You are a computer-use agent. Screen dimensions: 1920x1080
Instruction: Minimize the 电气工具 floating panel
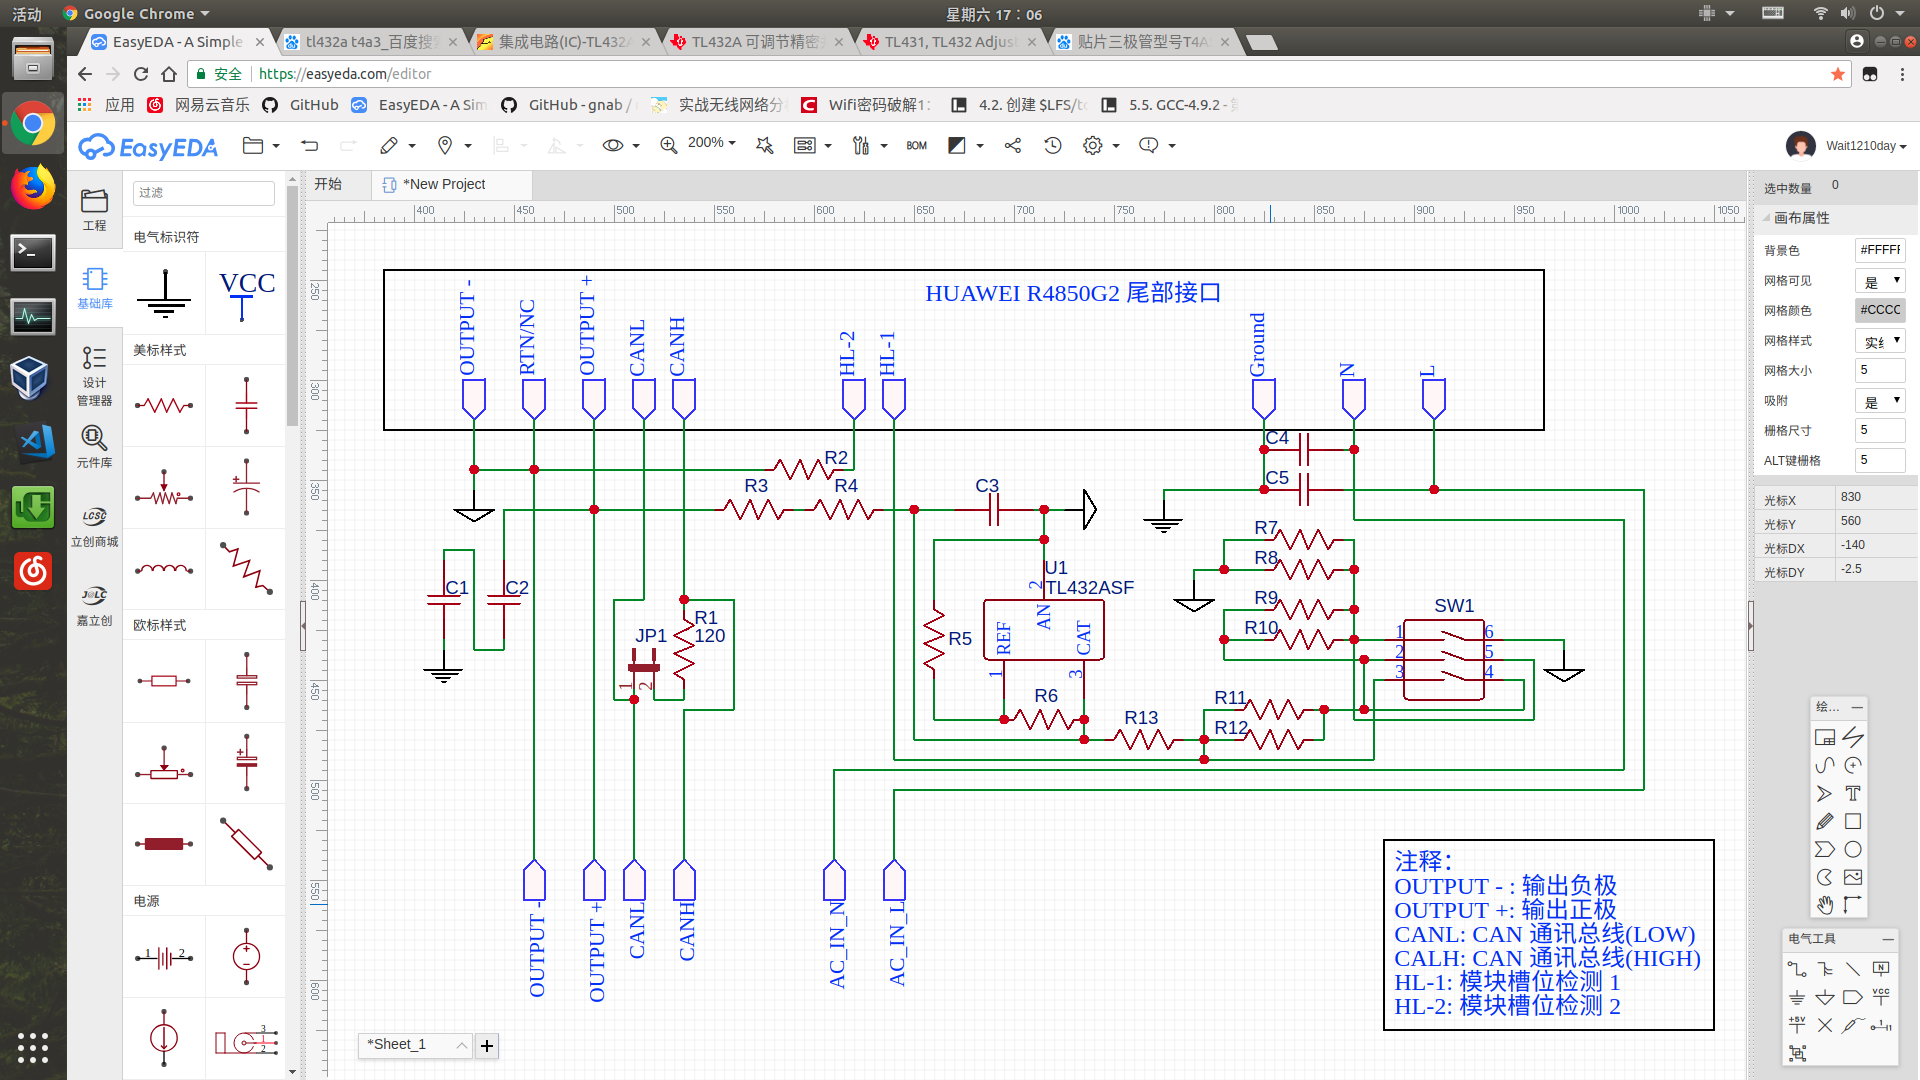(1887, 939)
